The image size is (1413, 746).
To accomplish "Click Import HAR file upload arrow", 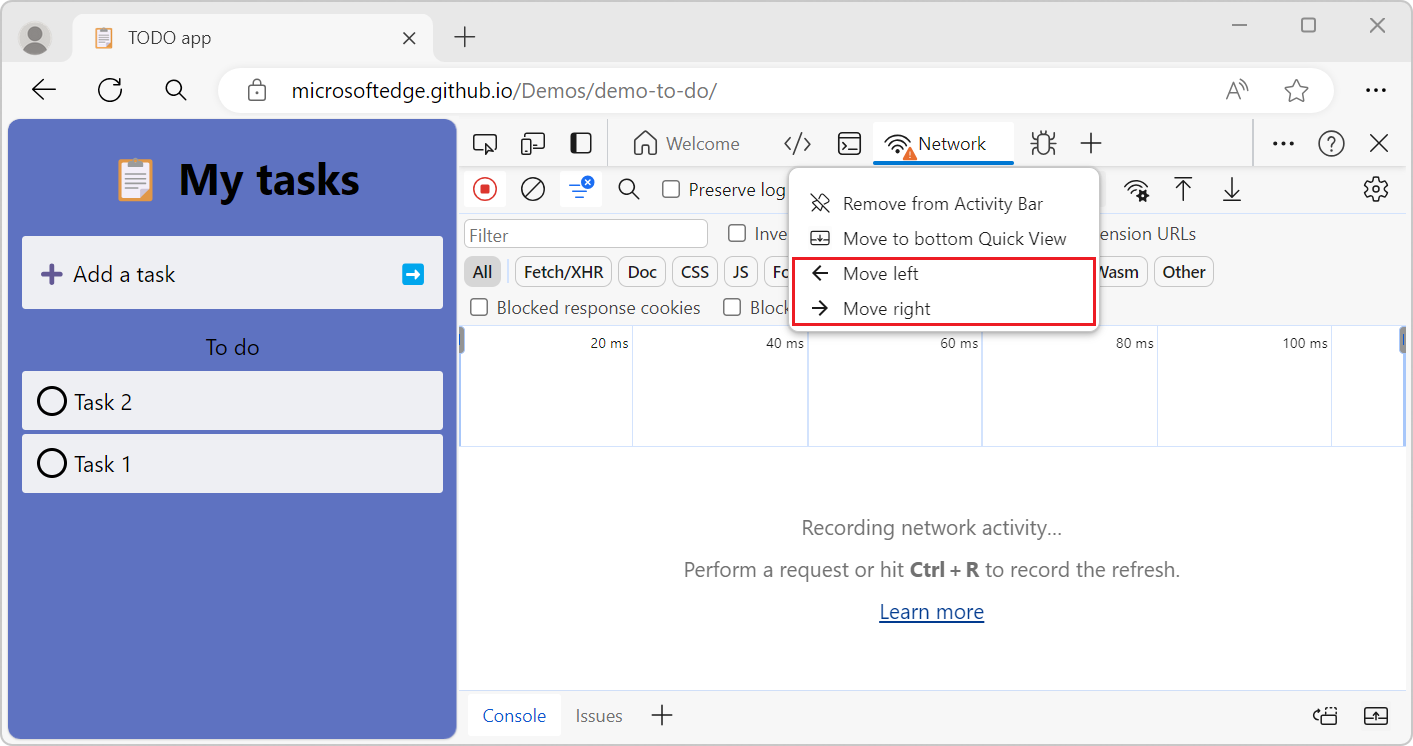I will pos(1183,189).
